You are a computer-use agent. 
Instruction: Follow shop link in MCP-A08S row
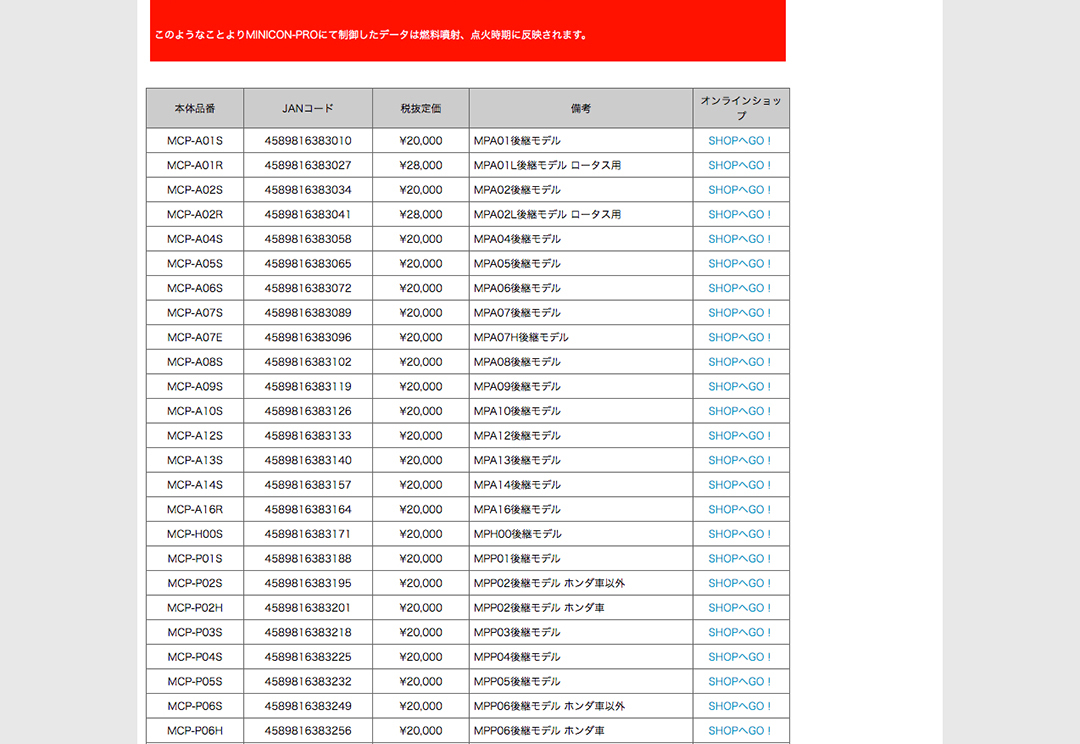click(x=740, y=362)
